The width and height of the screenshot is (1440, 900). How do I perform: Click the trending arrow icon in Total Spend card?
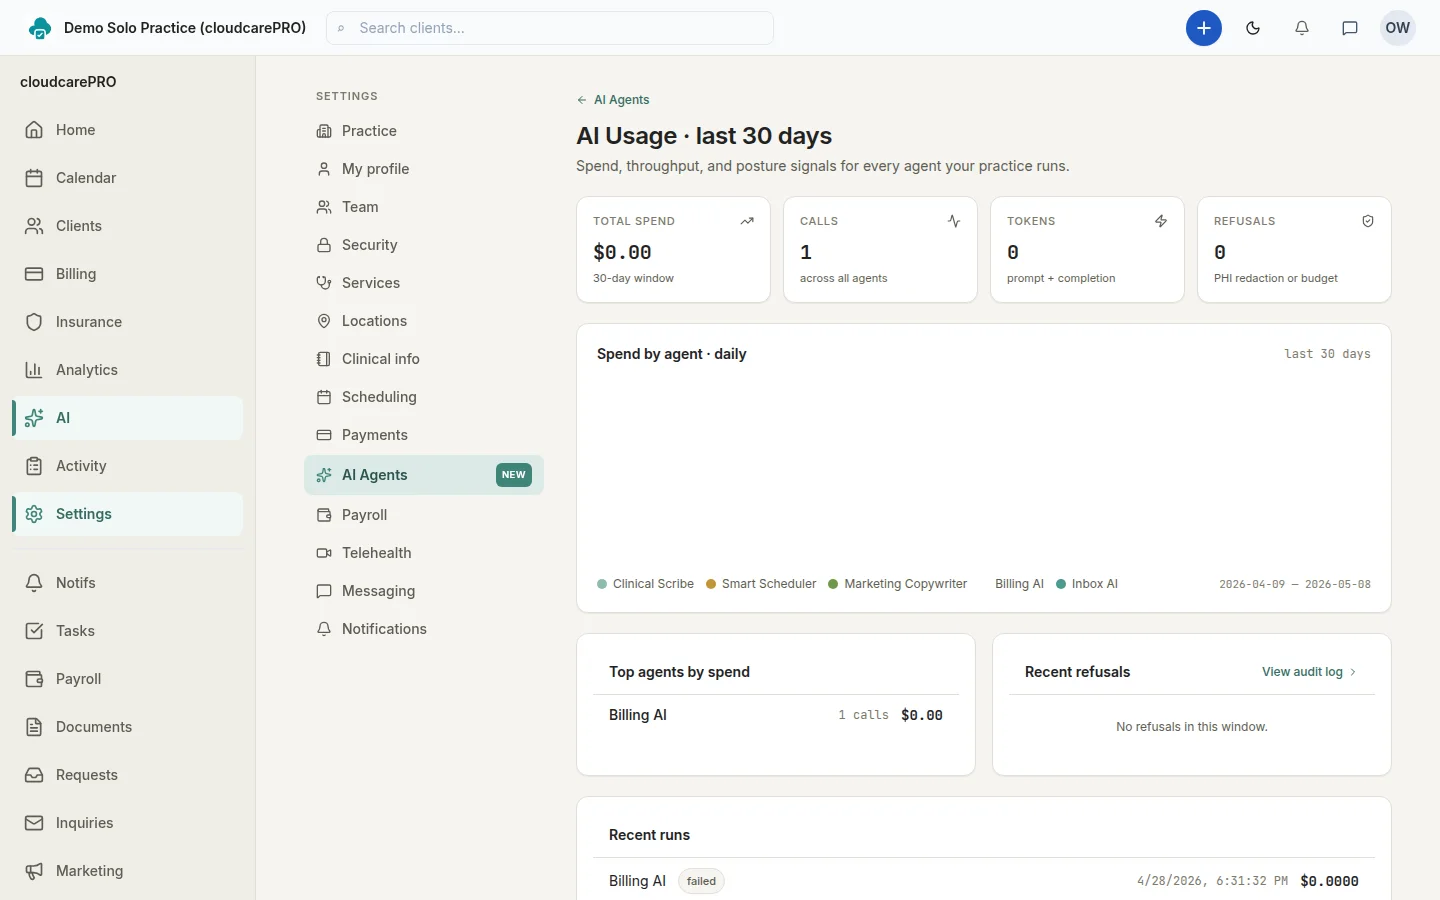click(x=747, y=221)
